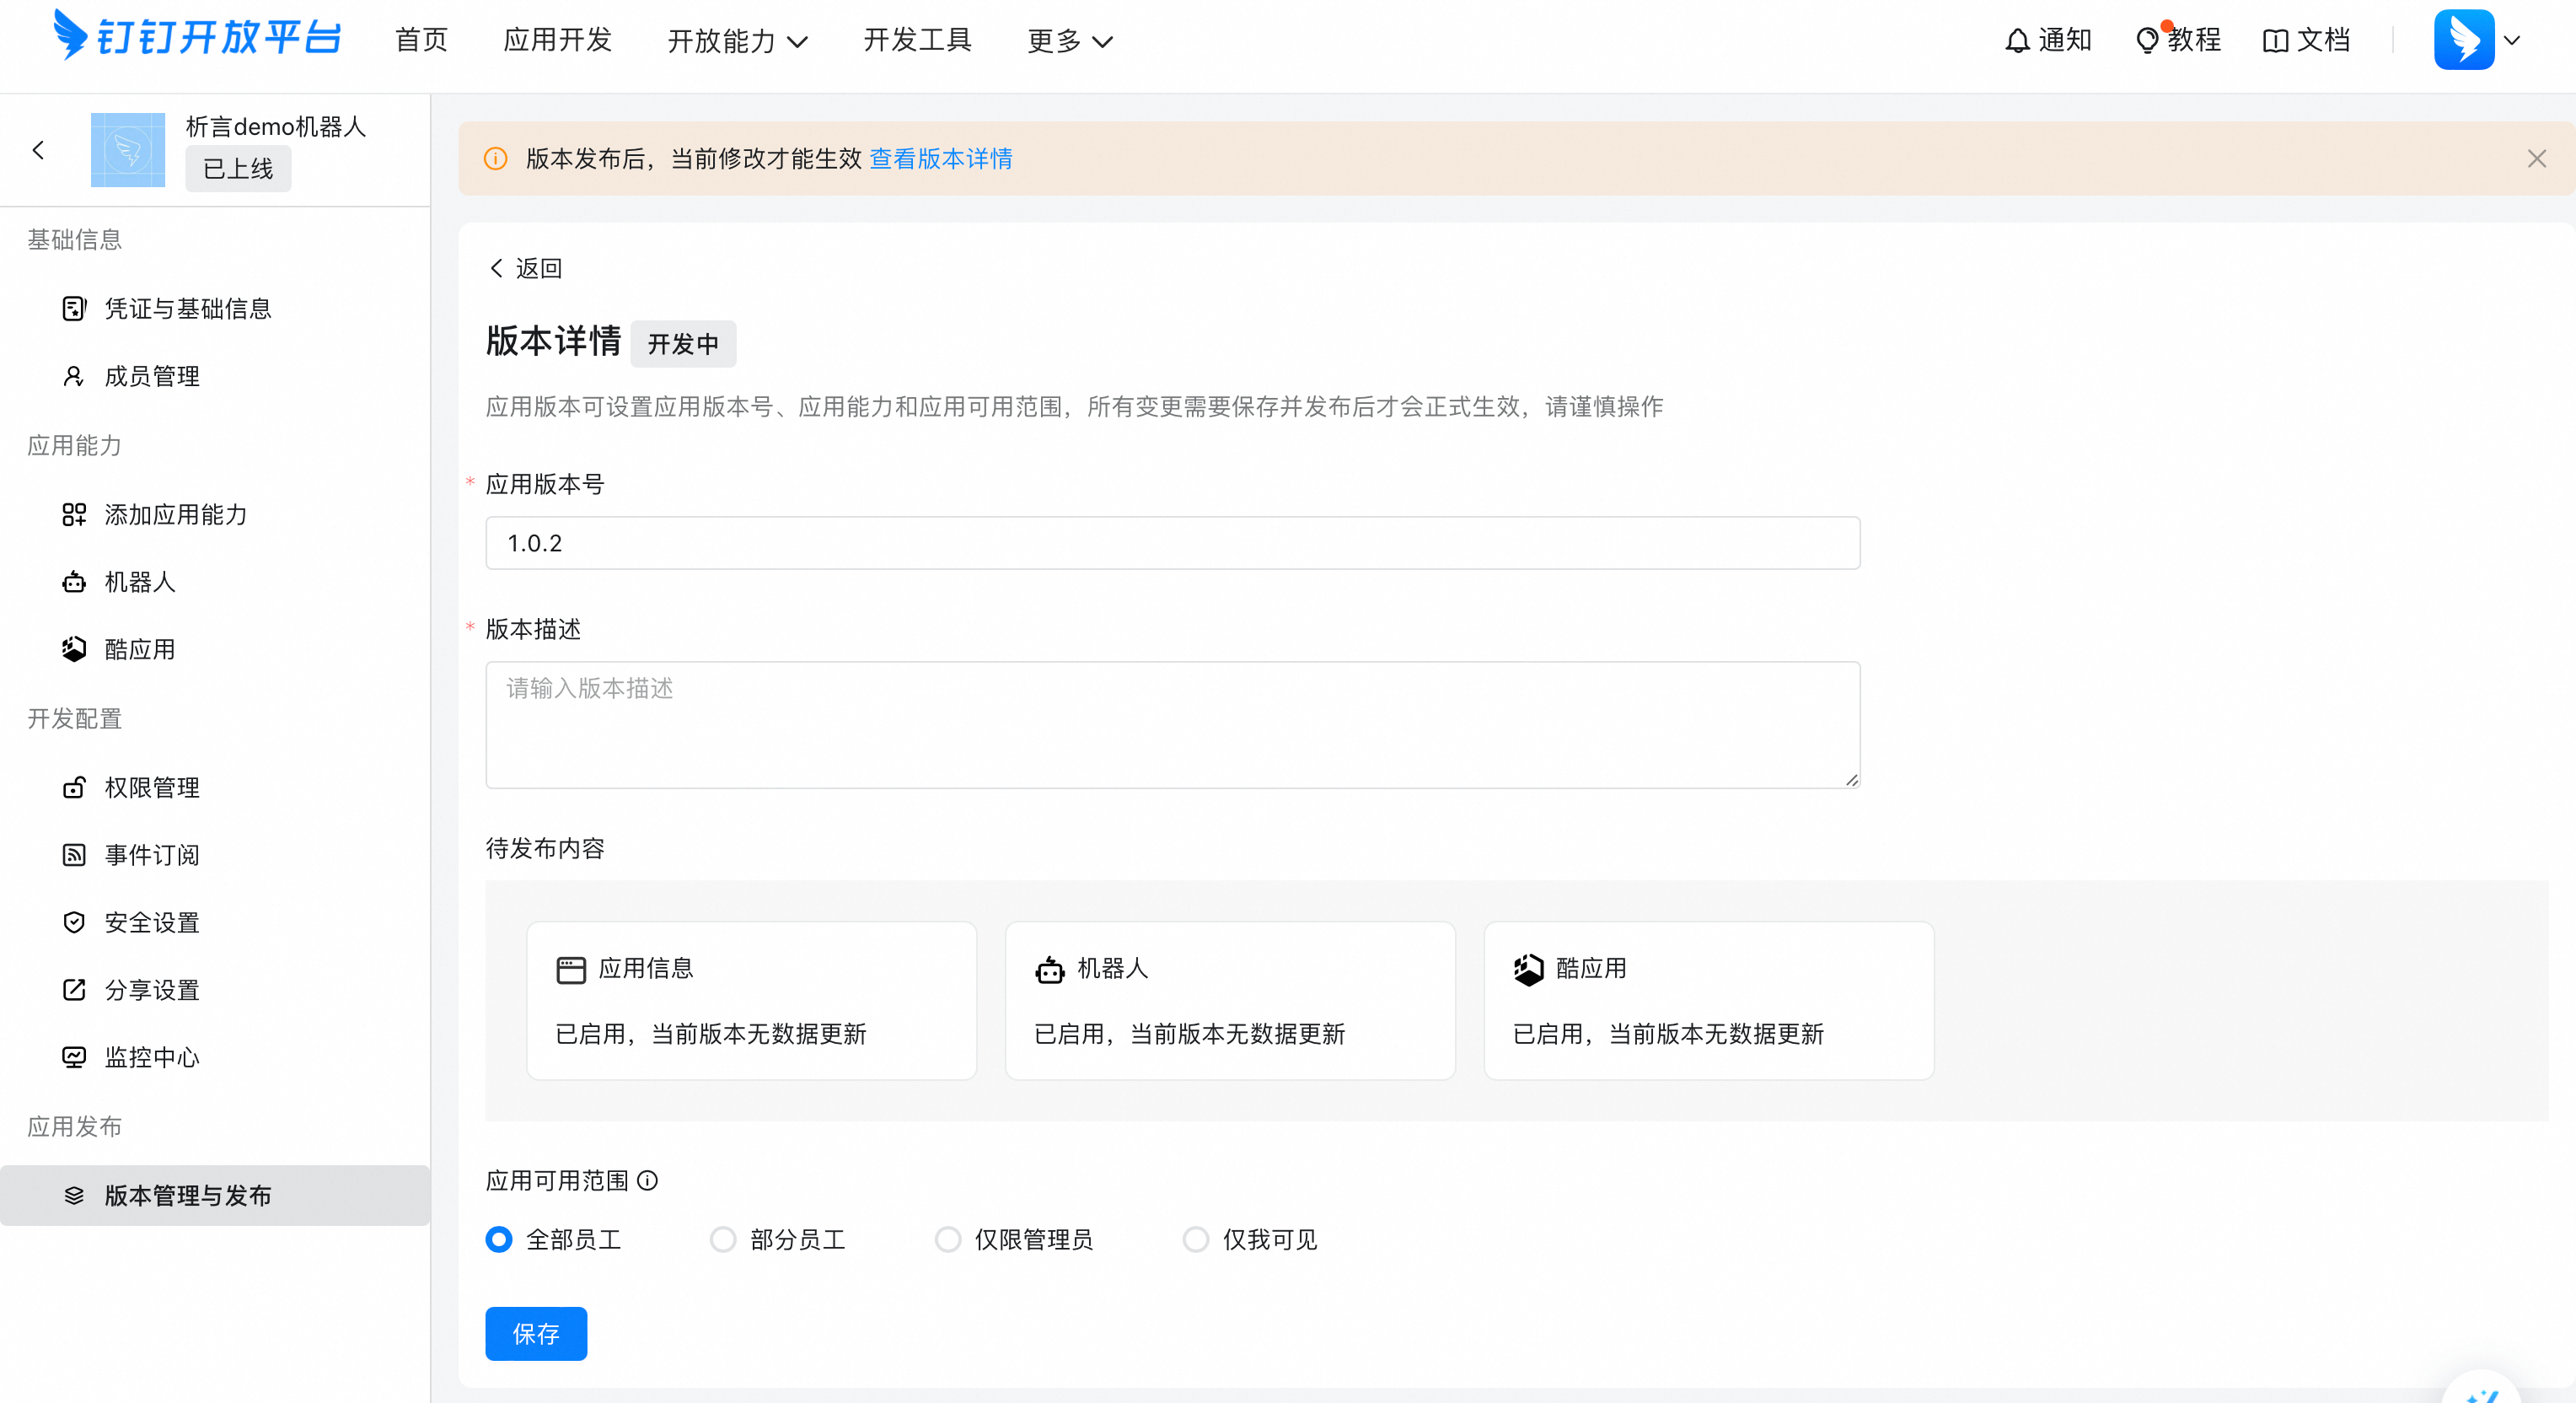The image size is (2576, 1403).
Task: Click the 待发布内容 section label
Action: coord(545,849)
